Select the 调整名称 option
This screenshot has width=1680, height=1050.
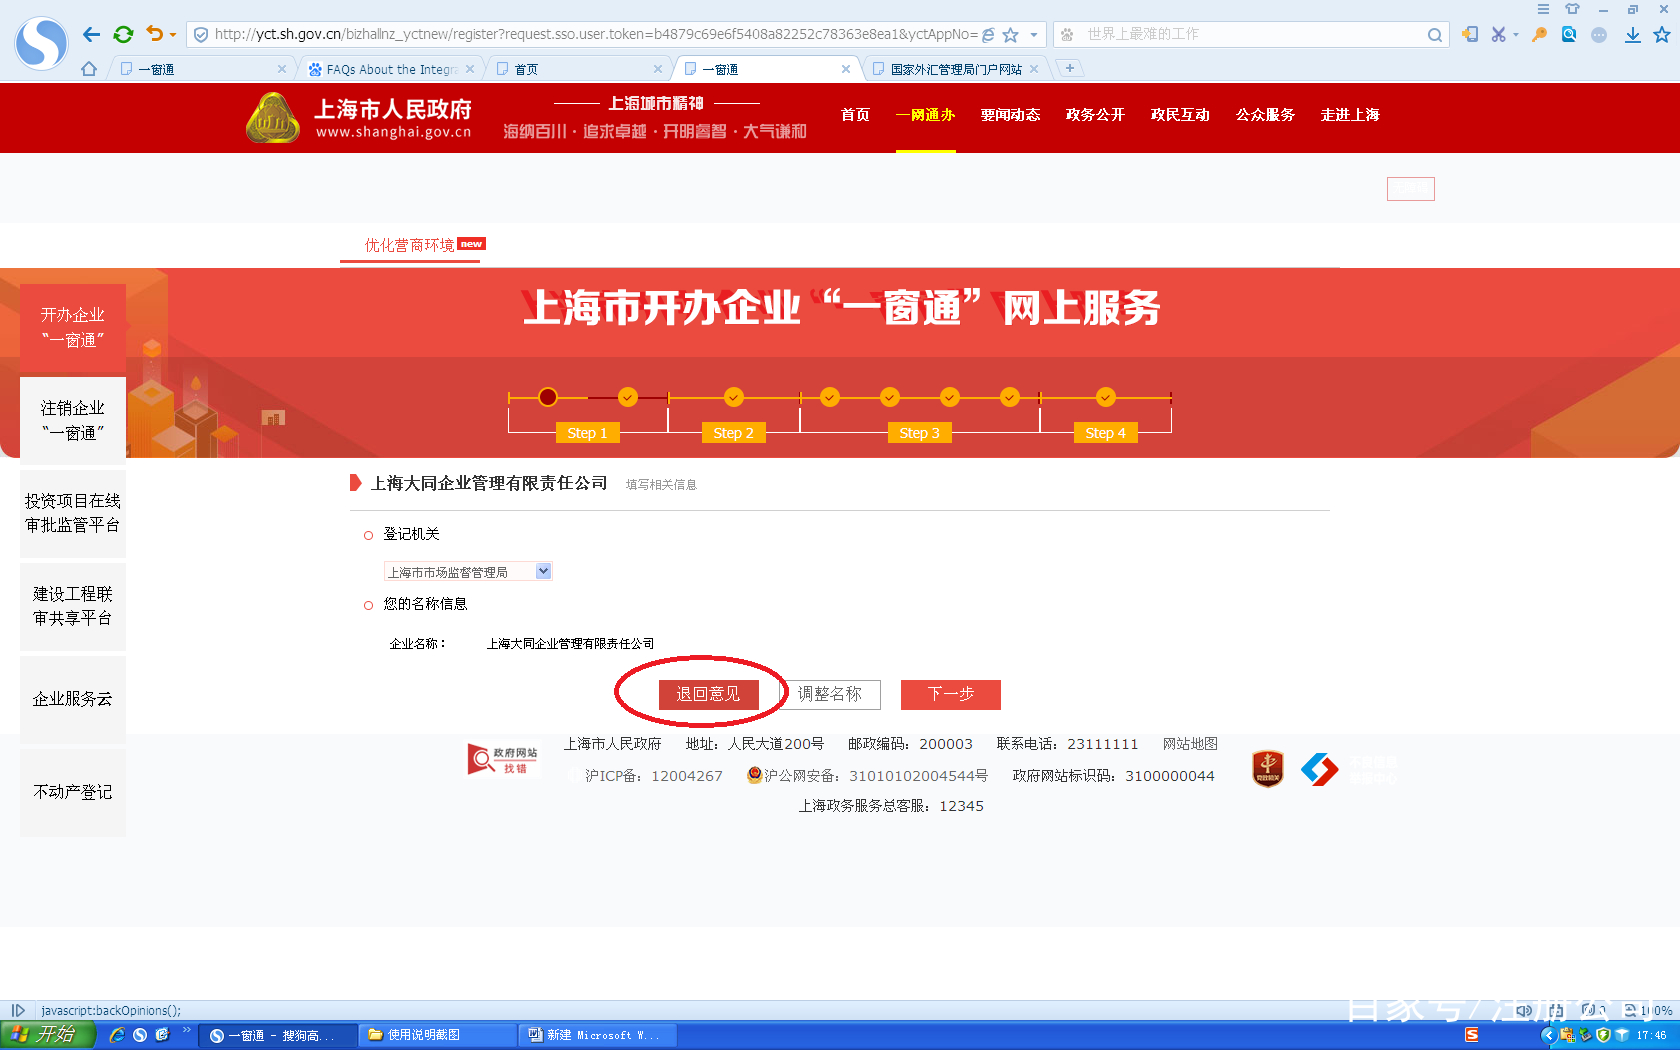click(831, 694)
